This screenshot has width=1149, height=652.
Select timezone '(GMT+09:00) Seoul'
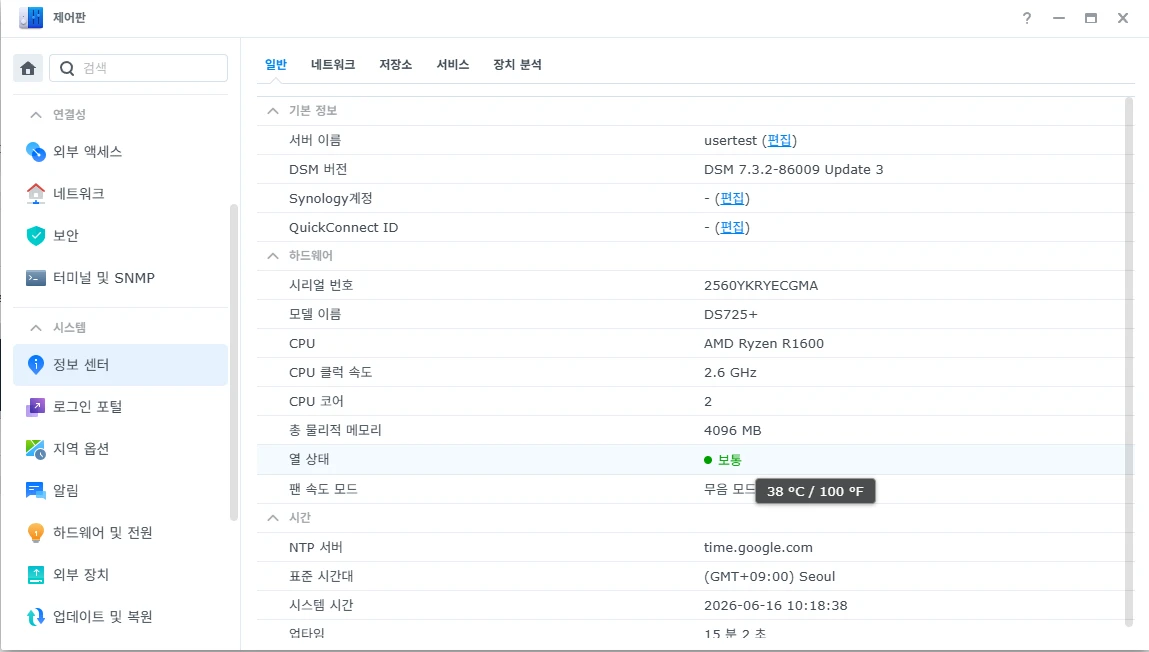[x=769, y=577]
